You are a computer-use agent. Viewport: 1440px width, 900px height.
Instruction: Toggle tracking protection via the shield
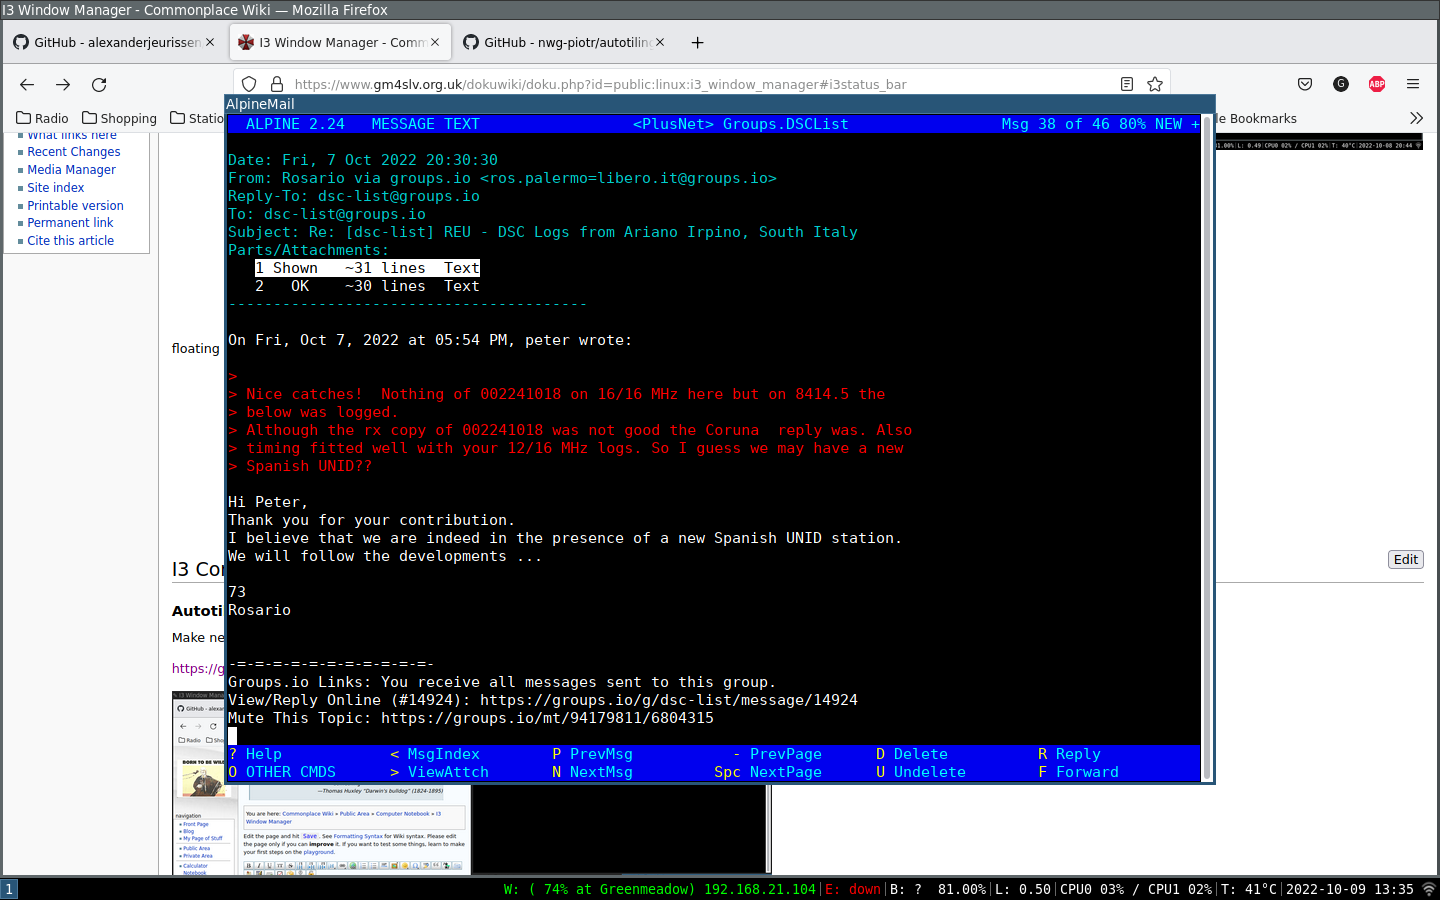click(249, 83)
